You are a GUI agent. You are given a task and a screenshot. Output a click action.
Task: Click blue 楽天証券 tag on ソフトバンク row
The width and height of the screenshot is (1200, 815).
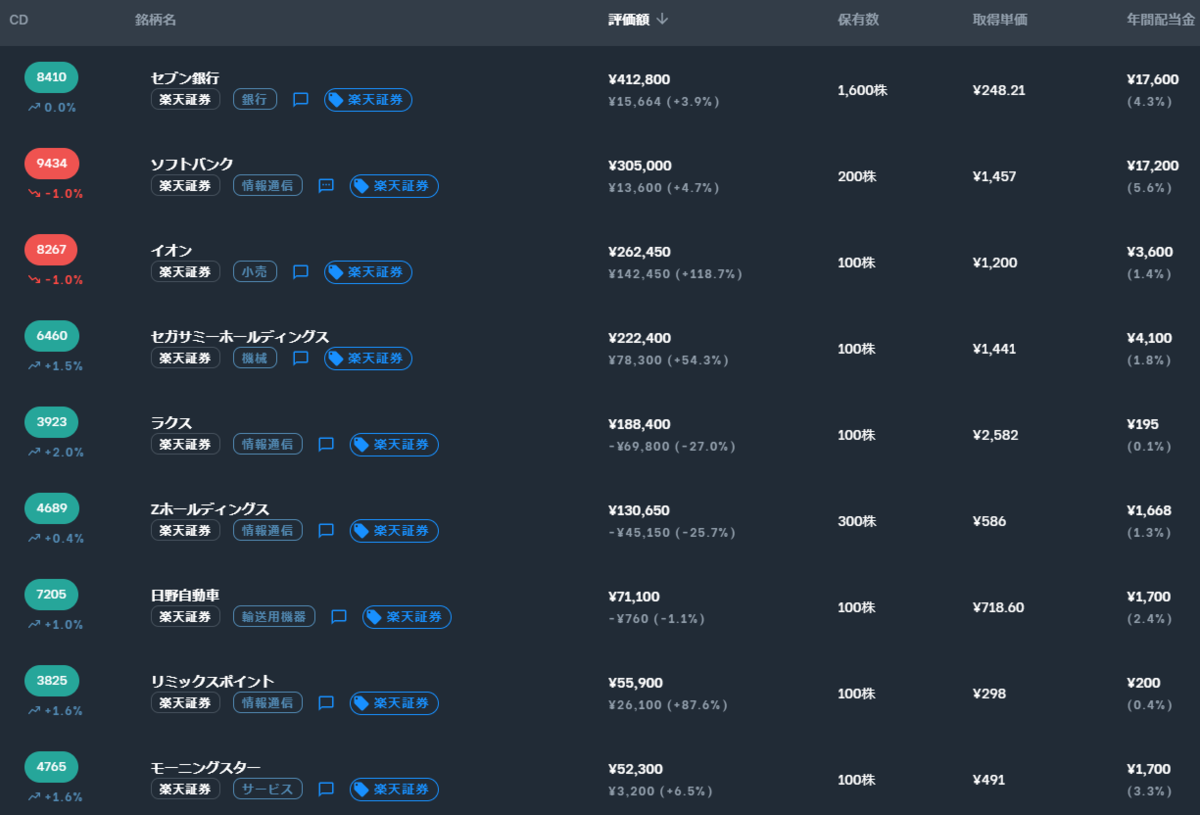pyautogui.click(x=394, y=186)
